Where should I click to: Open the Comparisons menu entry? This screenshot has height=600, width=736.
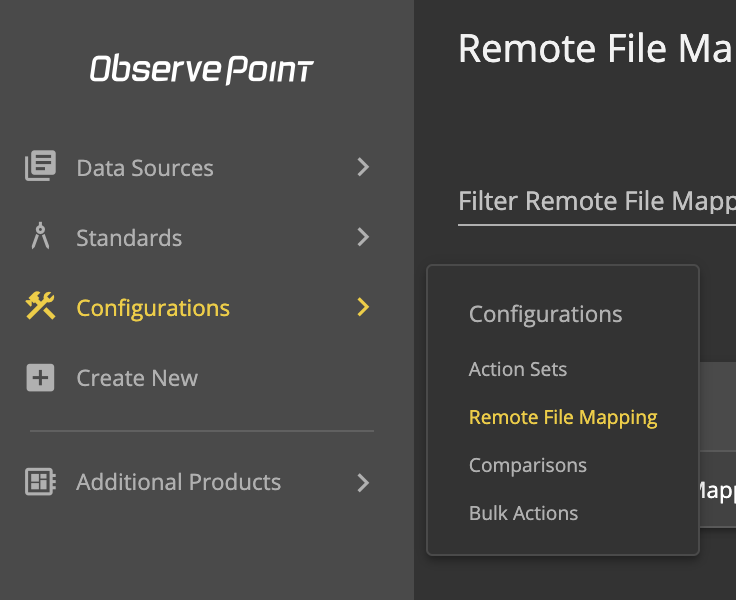(x=528, y=466)
